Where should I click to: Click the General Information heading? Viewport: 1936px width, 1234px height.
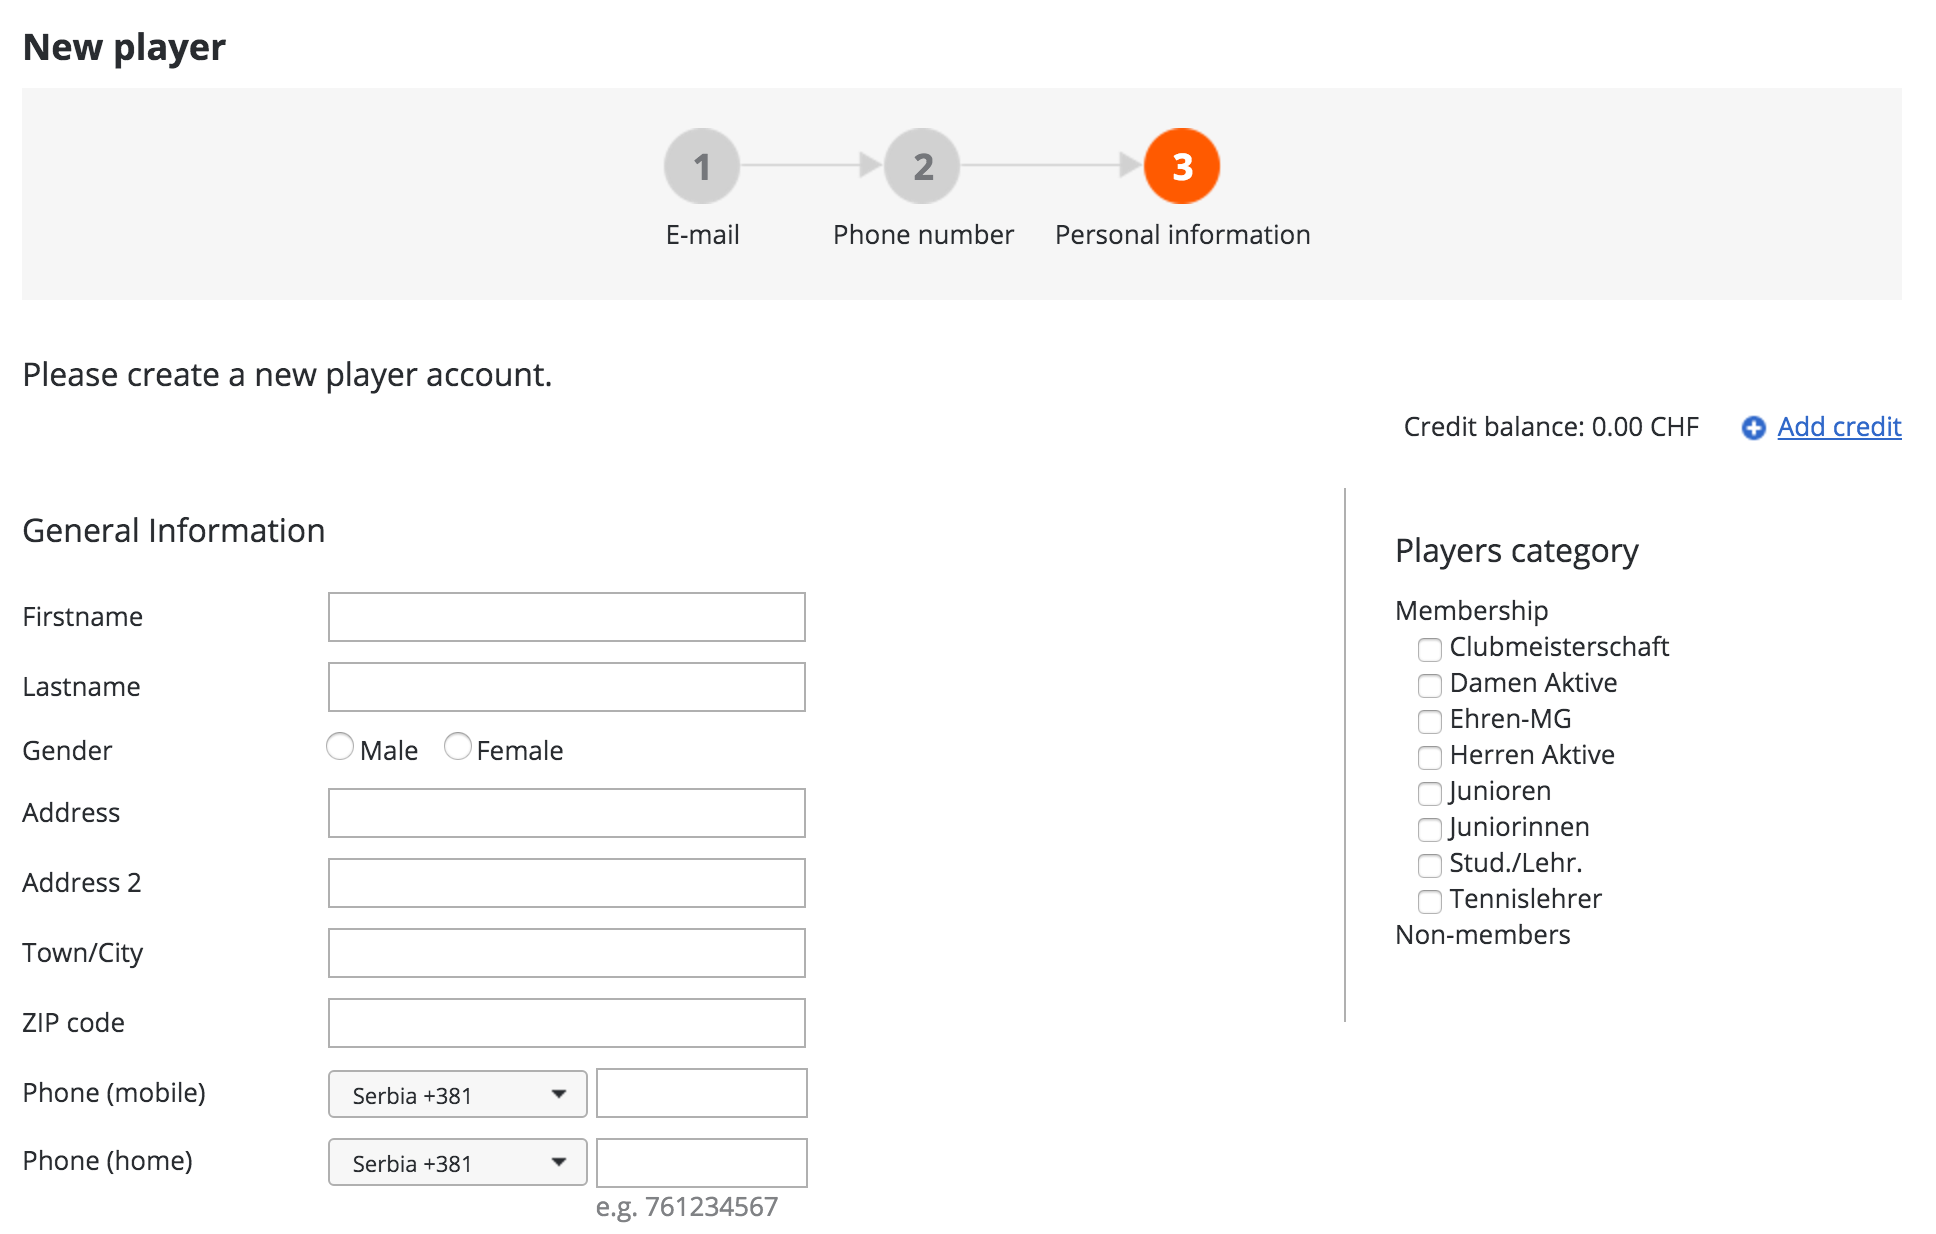[174, 530]
